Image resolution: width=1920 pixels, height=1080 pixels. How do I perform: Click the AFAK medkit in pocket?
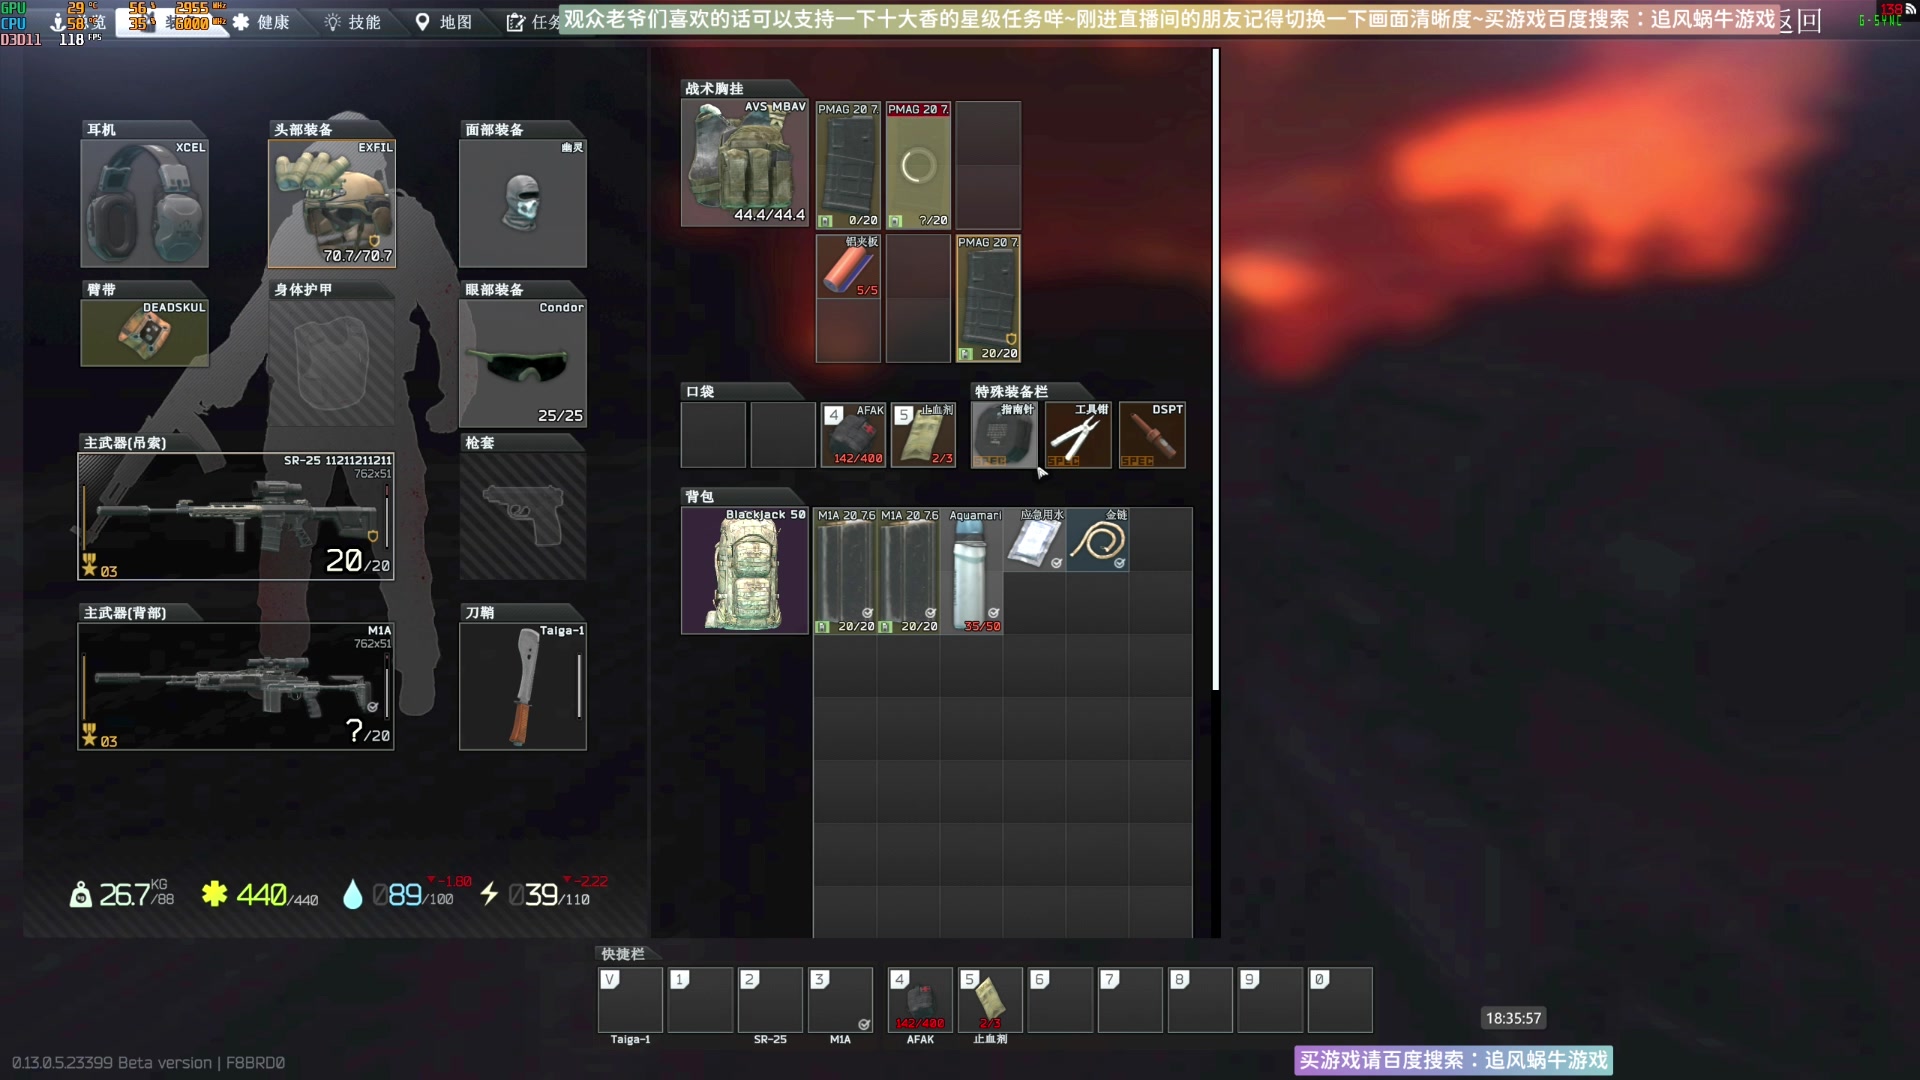[853, 436]
